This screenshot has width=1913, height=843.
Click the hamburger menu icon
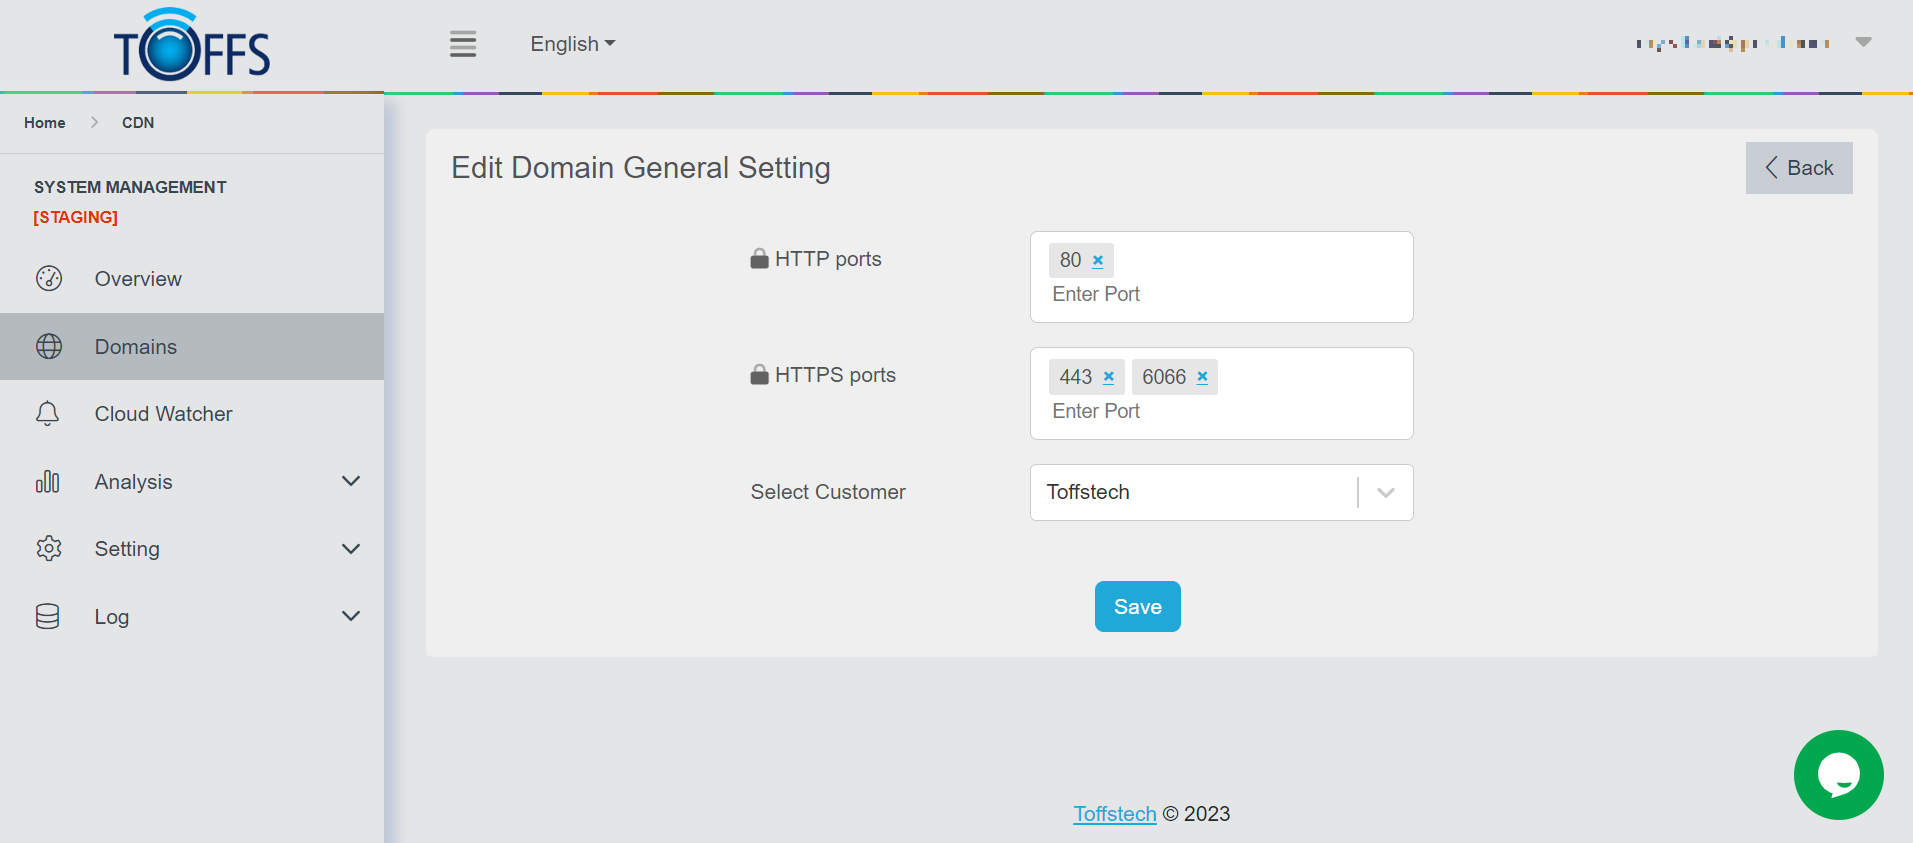tap(463, 44)
